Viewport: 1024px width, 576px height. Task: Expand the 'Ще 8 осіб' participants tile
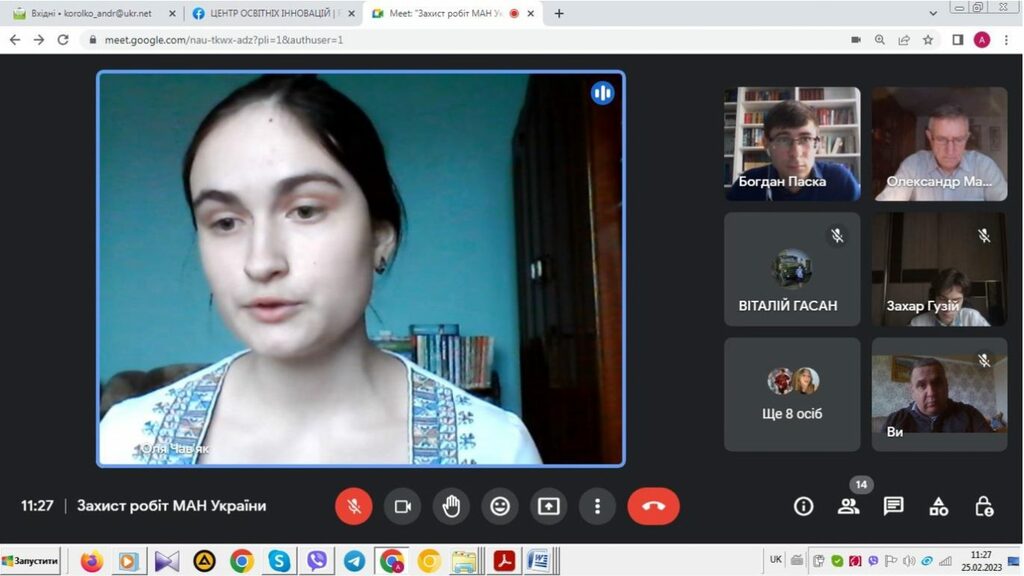point(792,394)
